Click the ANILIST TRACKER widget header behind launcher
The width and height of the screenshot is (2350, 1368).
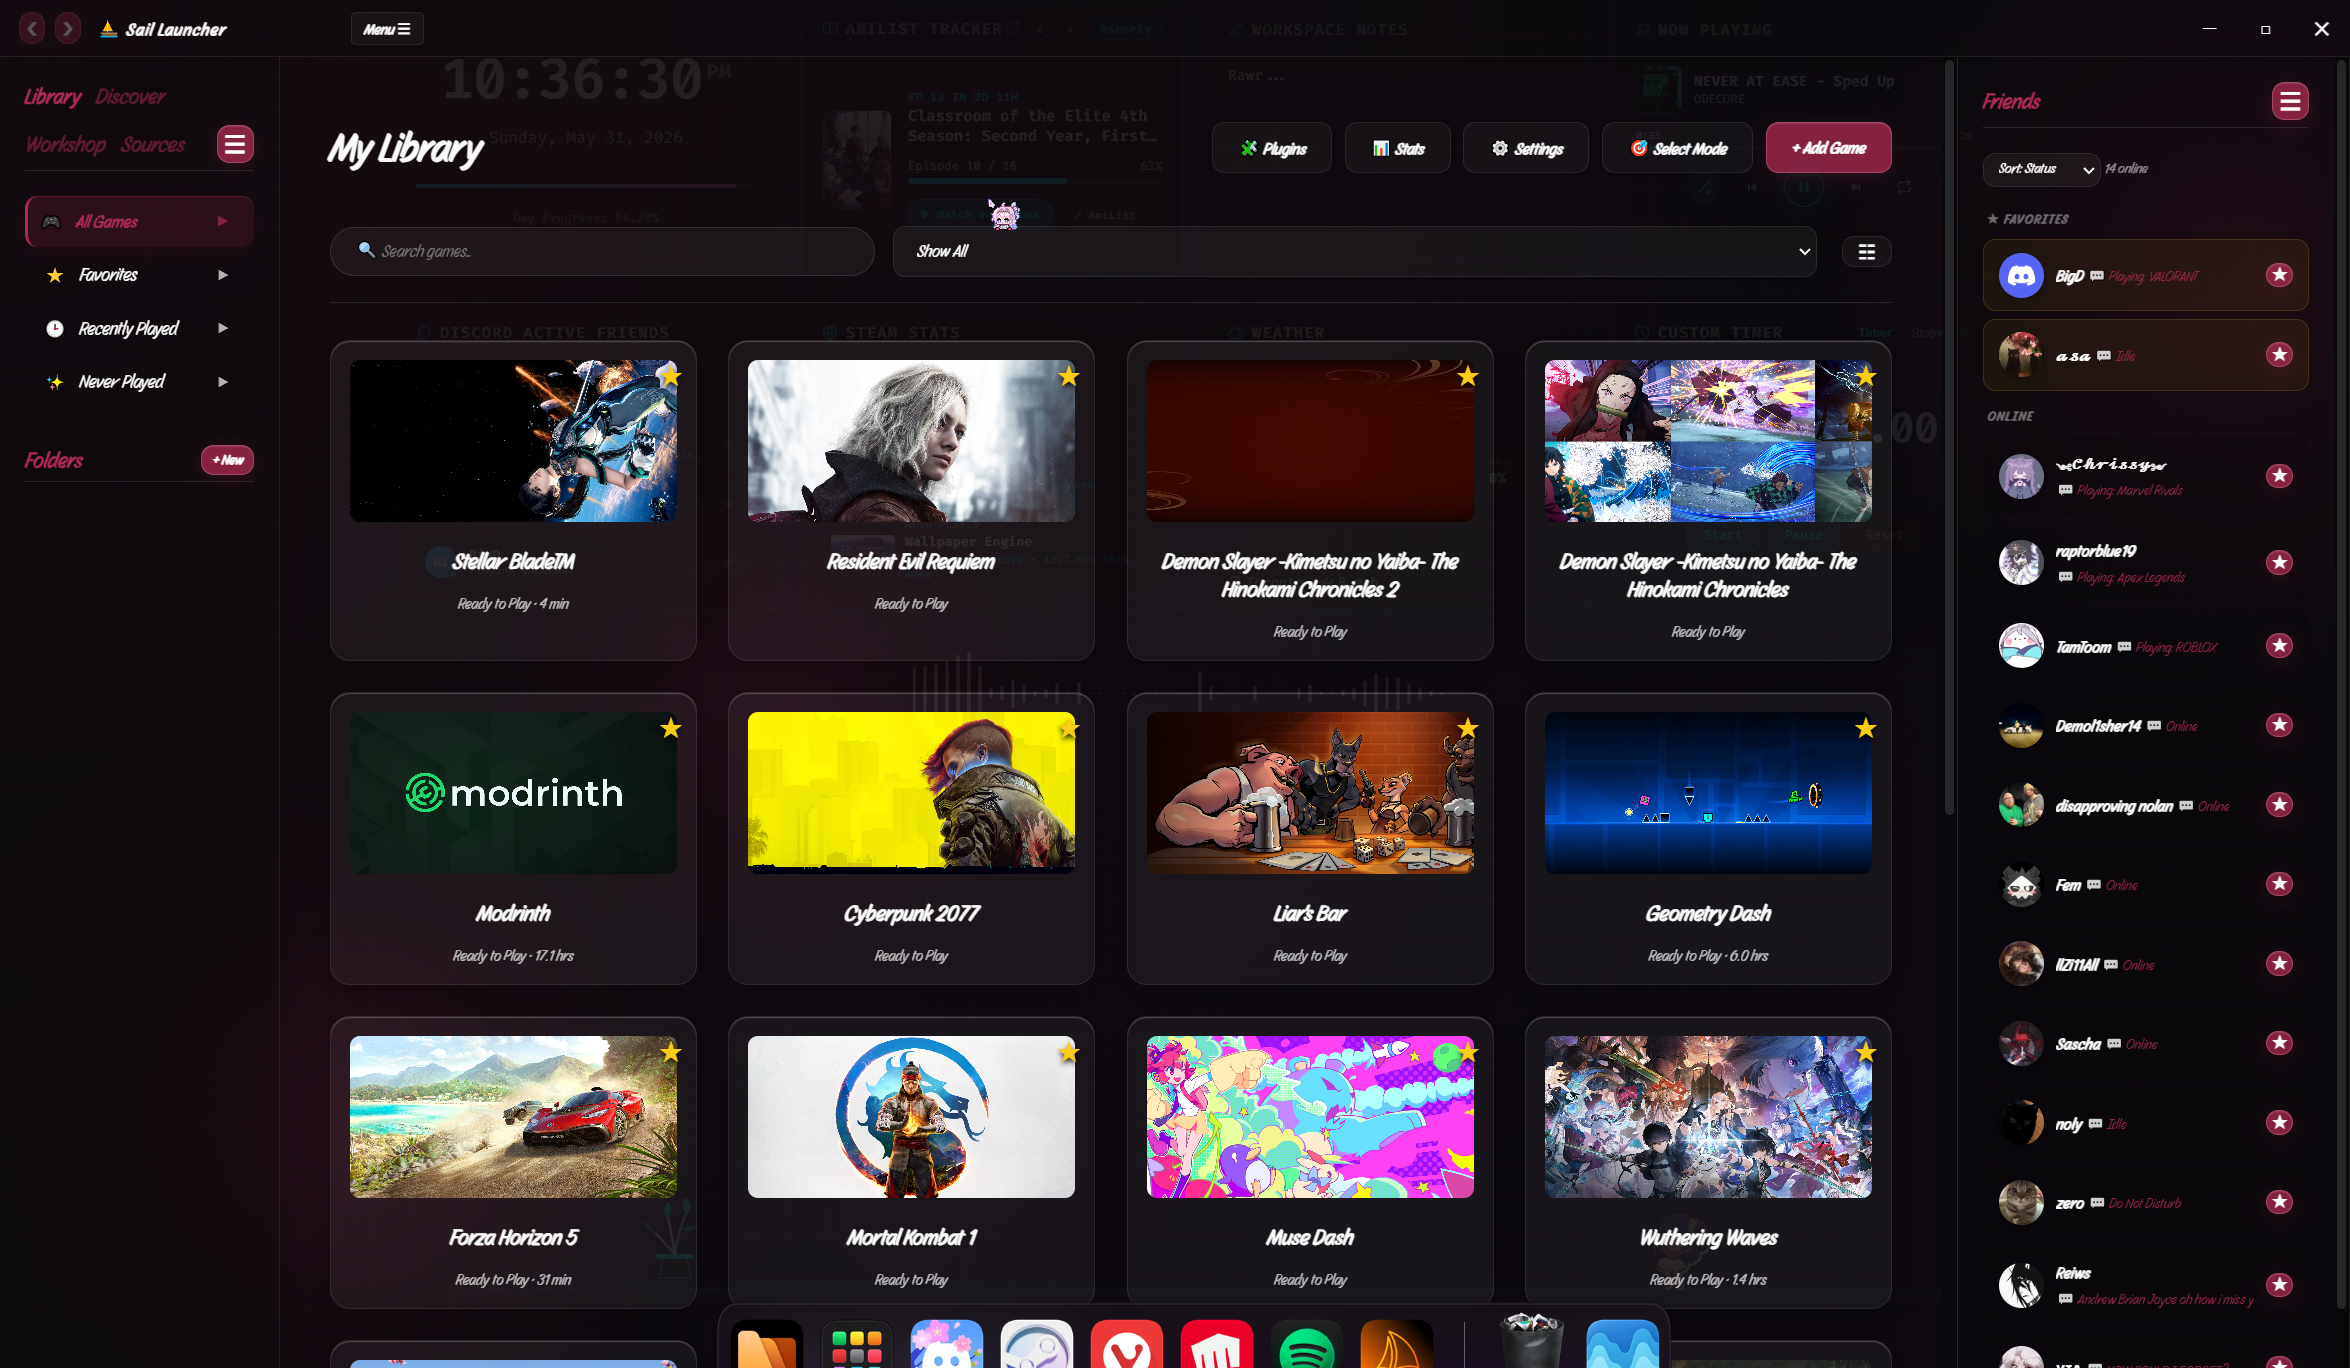[x=922, y=29]
